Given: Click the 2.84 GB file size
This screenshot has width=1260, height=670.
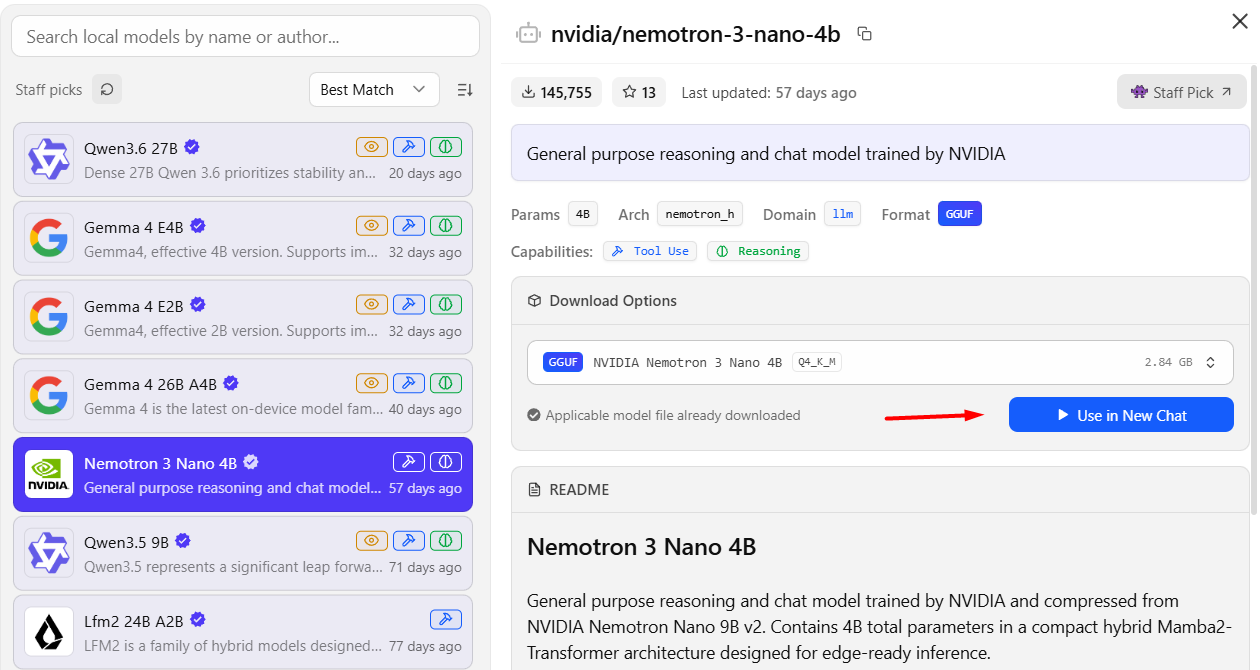Looking at the screenshot, I should click(1168, 362).
